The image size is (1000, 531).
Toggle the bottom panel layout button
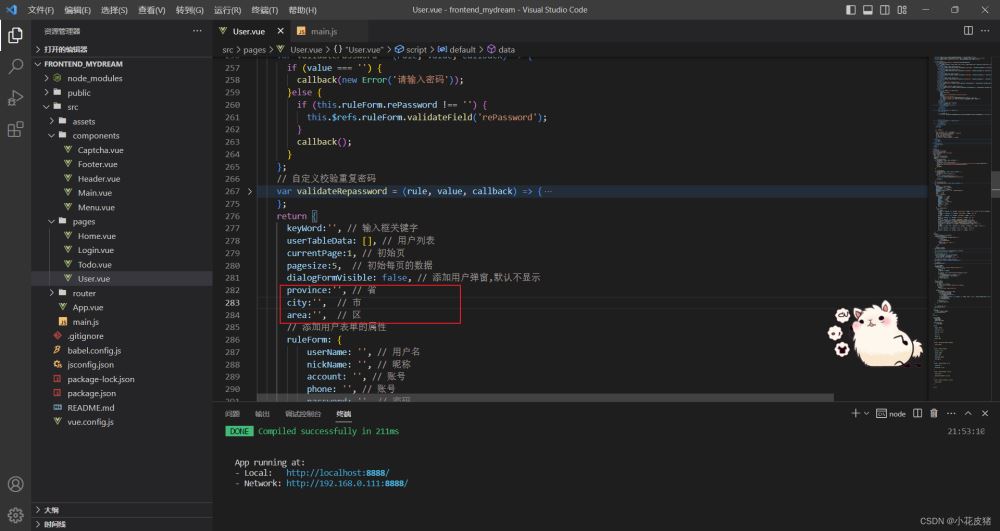click(868, 10)
